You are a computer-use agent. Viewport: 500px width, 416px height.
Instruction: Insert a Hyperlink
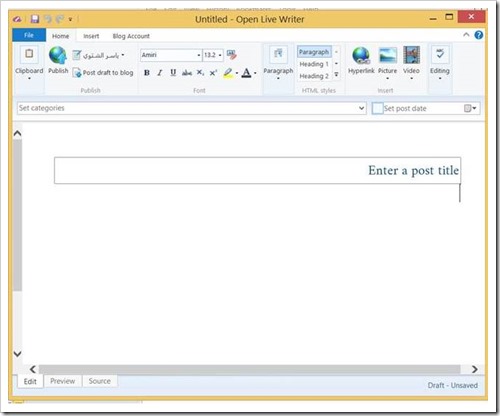point(361,60)
